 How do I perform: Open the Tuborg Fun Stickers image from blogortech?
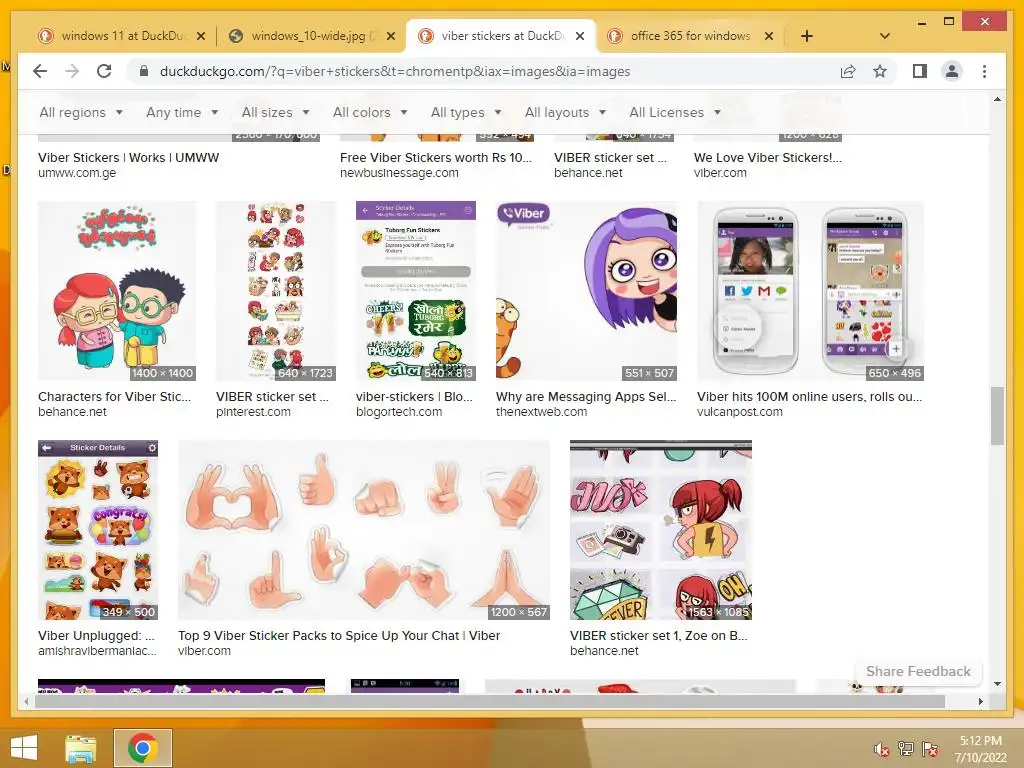coord(416,291)
